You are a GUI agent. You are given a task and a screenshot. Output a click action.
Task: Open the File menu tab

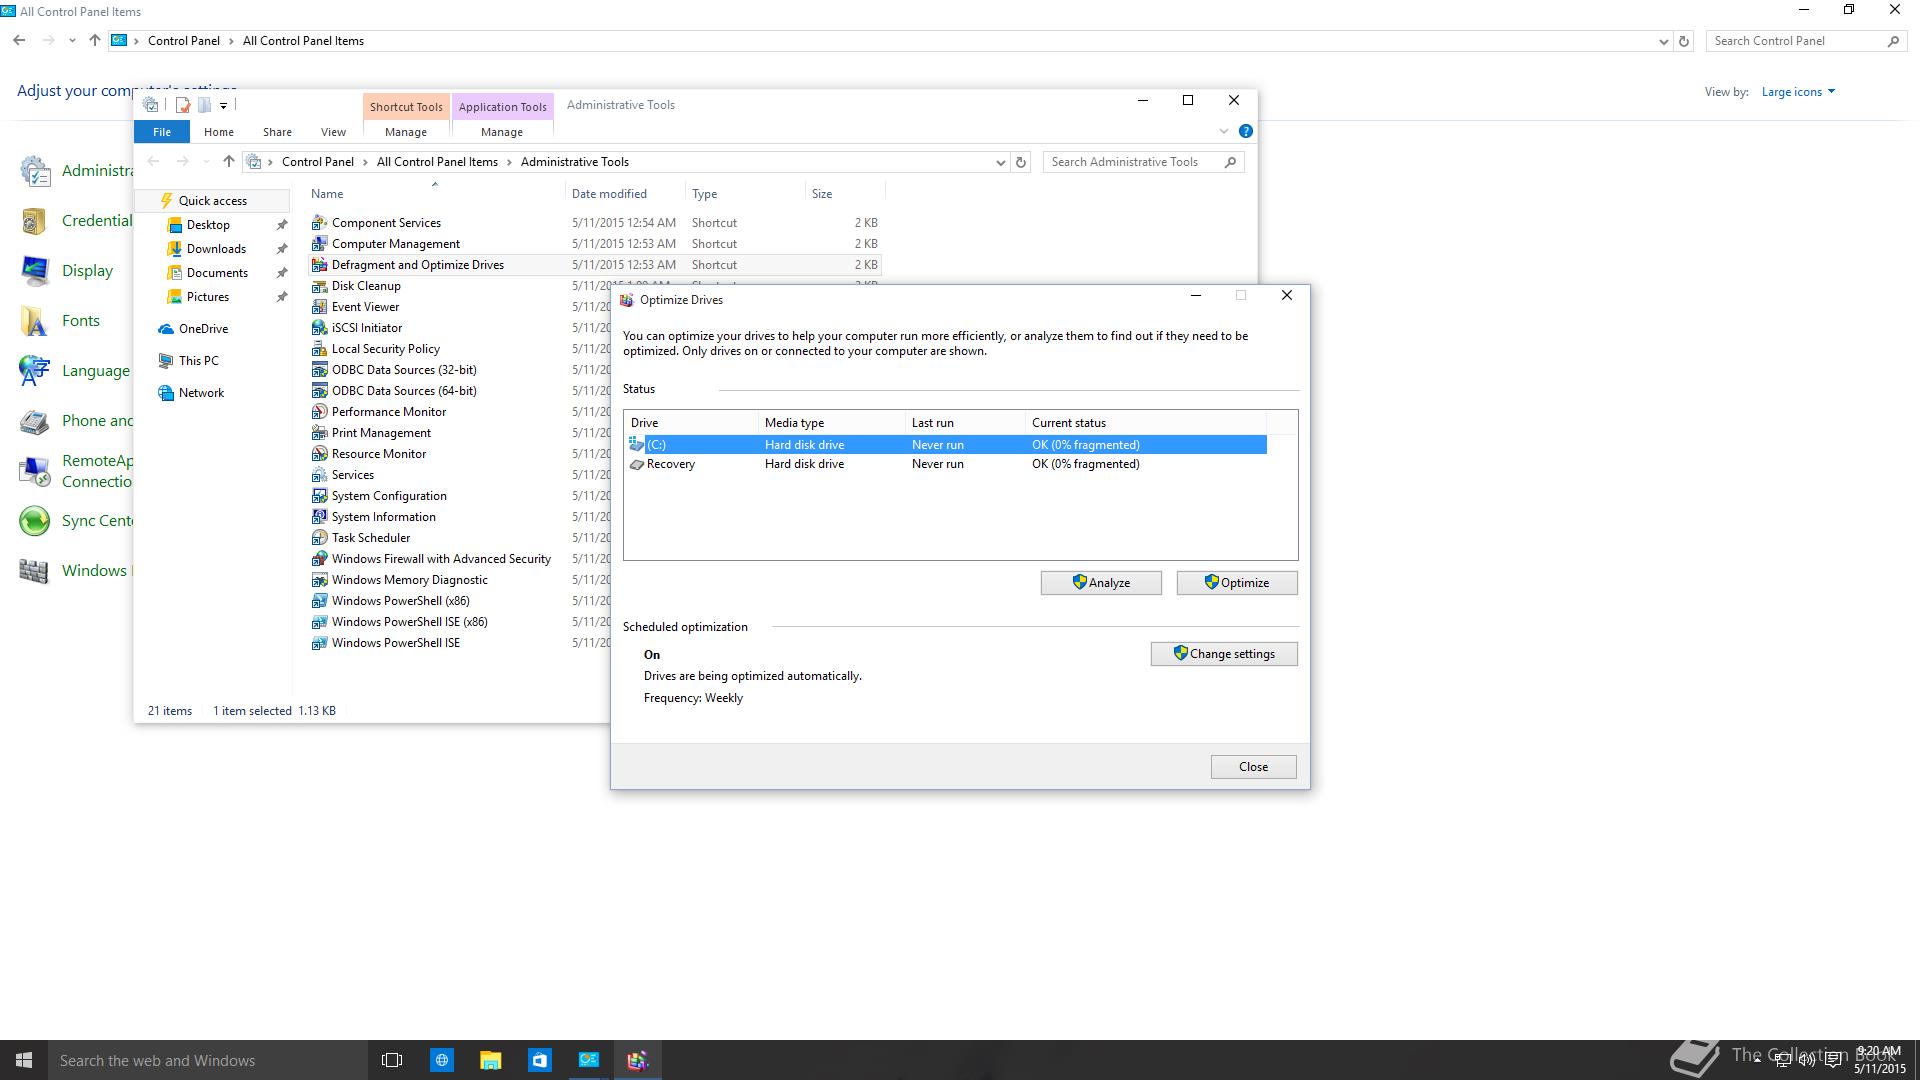(x=162, y=132)
